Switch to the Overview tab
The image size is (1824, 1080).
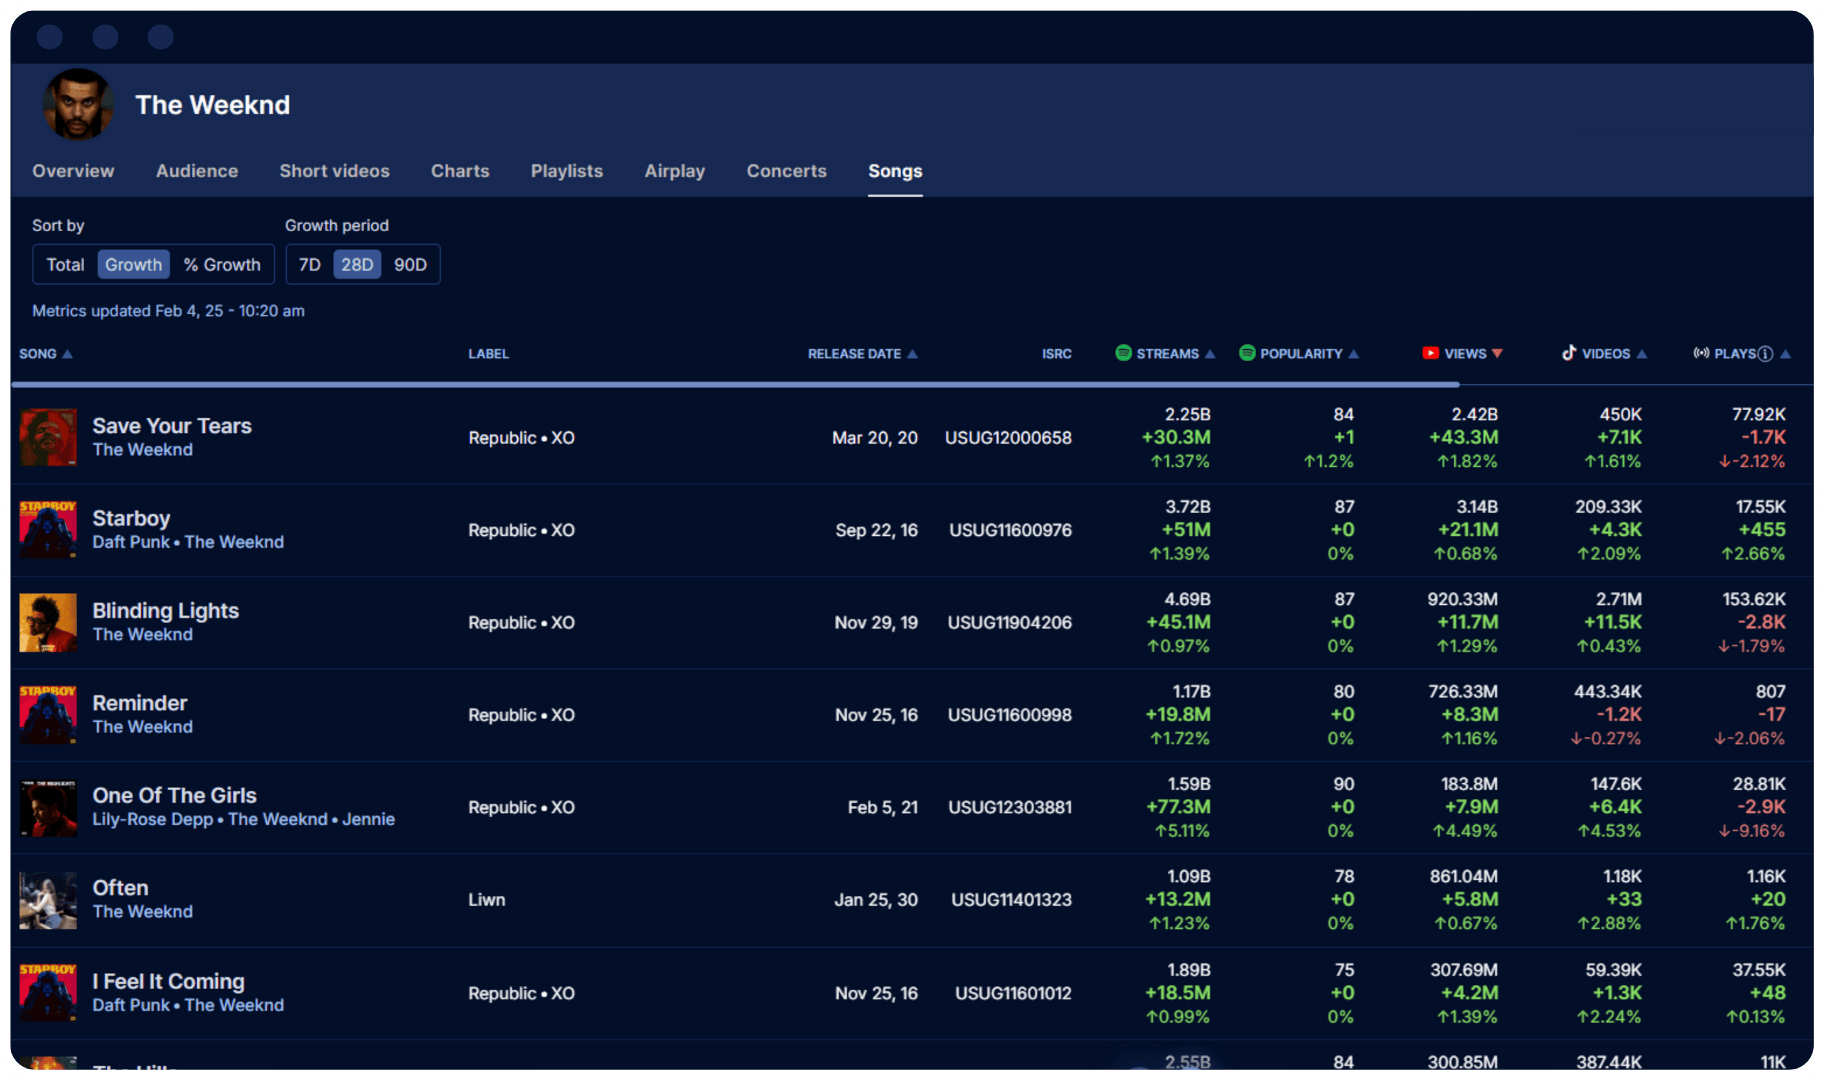pos(73,171)
